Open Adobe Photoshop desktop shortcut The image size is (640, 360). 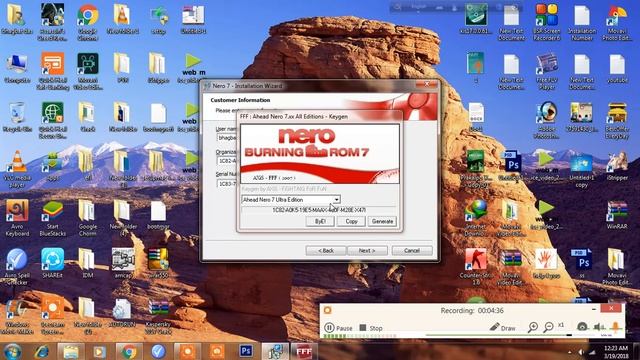pos(547,120)
